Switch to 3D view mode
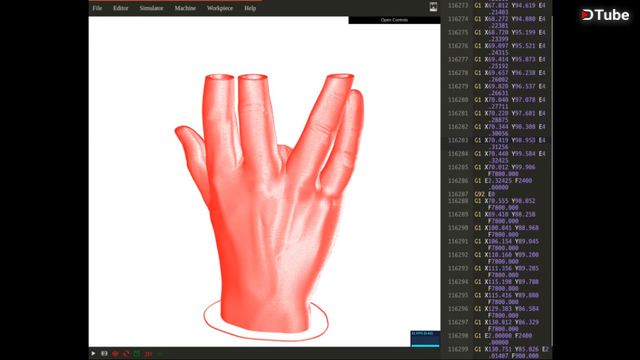 [160, 354]
